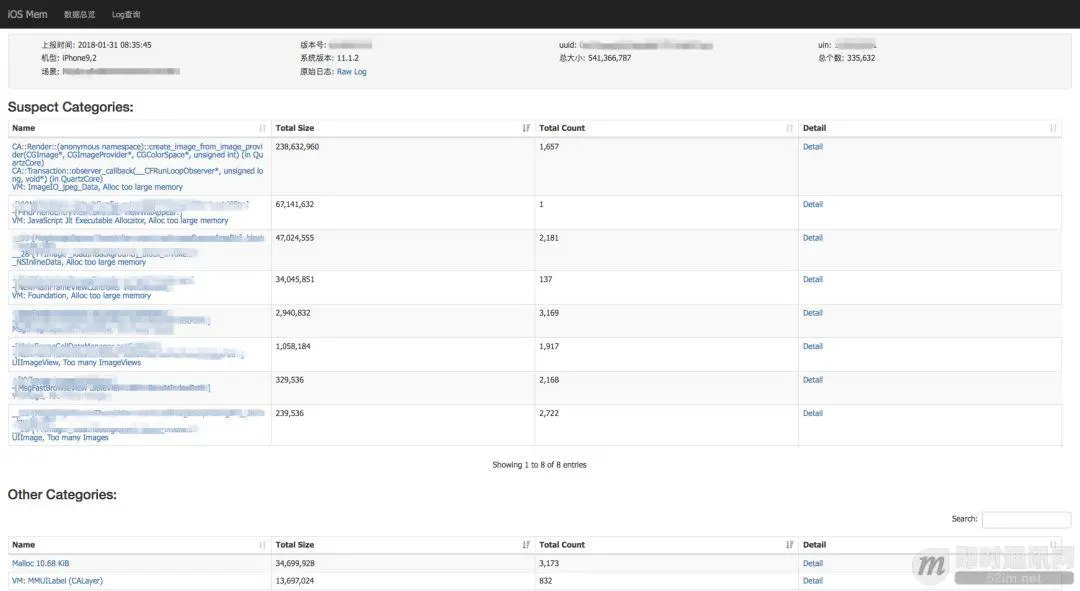Open Detail for the 1,058,184 row
The image size is (1080, 591).
[813, 346]
